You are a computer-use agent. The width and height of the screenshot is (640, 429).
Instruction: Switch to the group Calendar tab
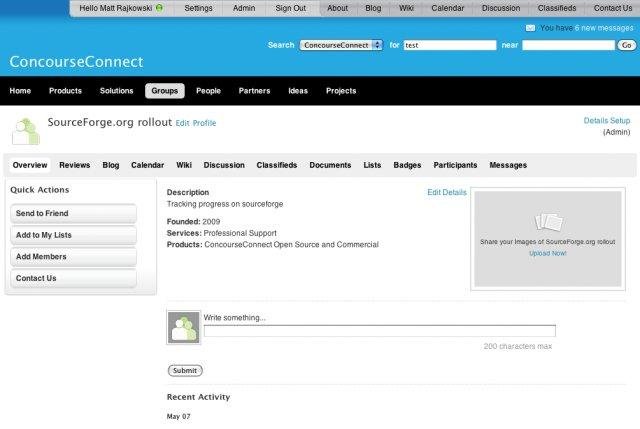point(147,165)
